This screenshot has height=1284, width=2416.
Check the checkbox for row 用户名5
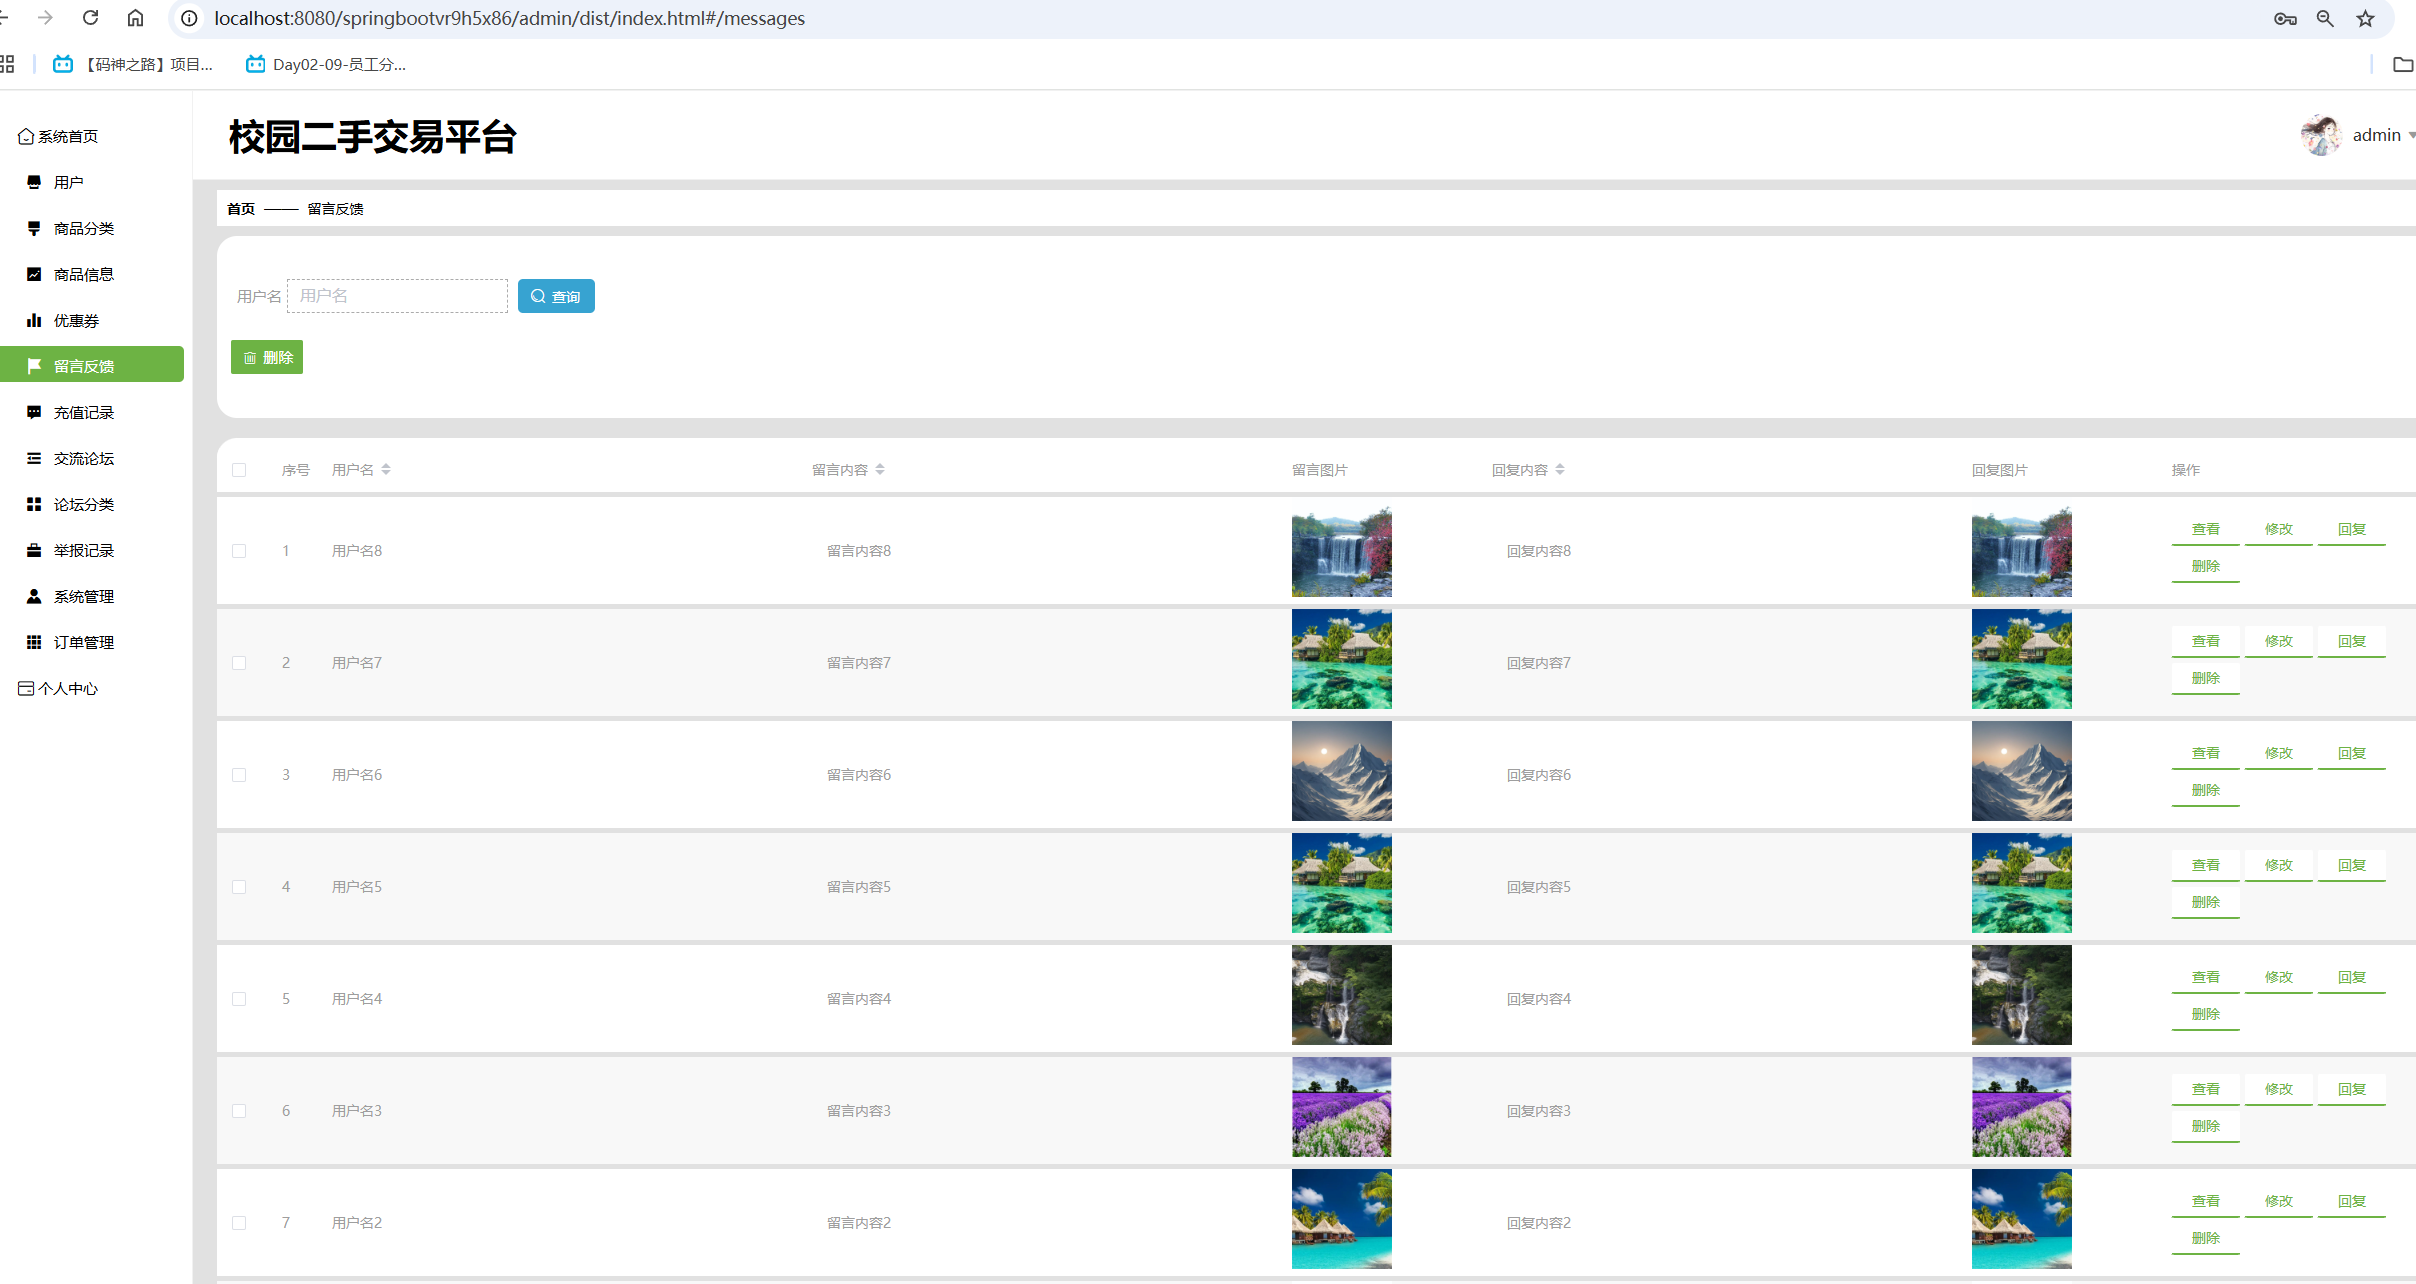pos(239,887)
